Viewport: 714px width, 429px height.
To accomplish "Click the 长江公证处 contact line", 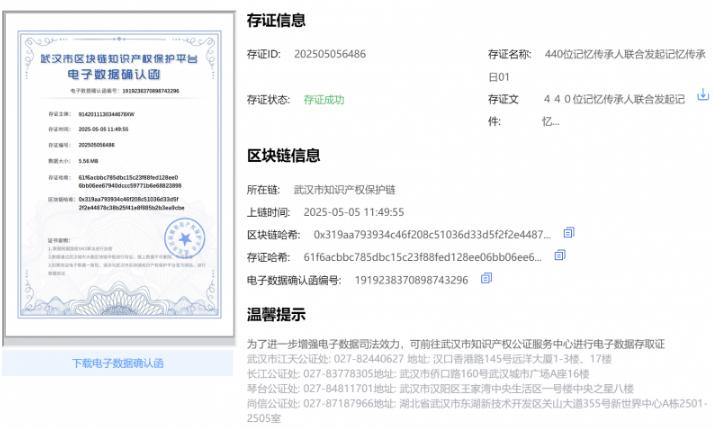I will (432, 373).
